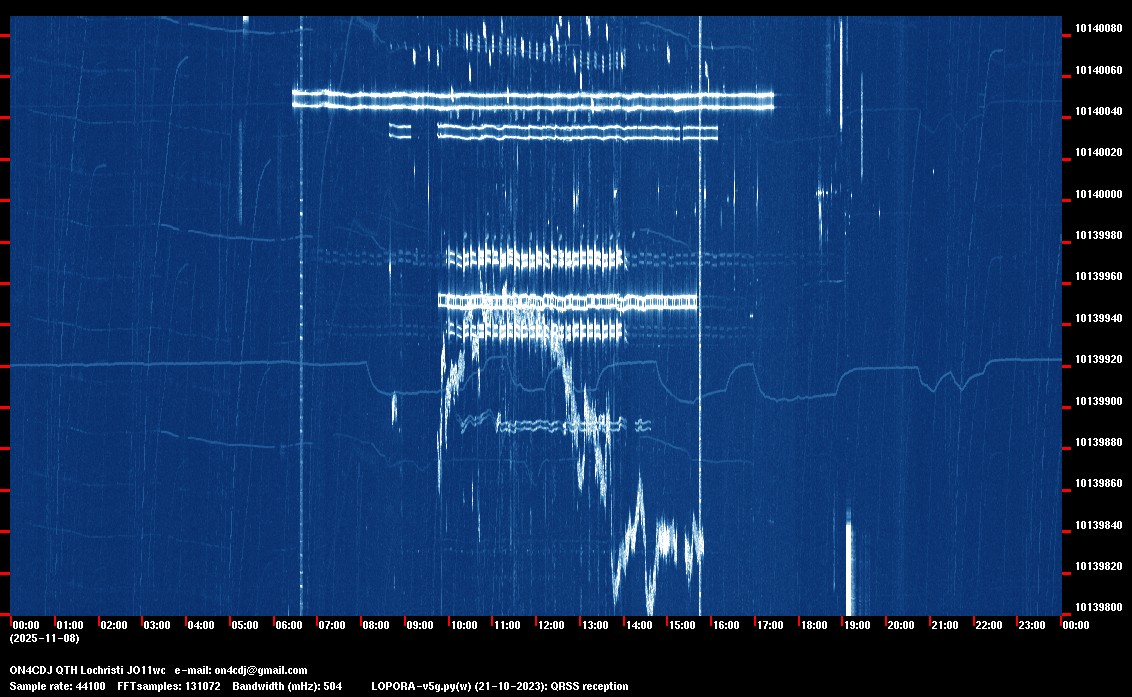Image resolution: width=1132 pixels, height=697 pixels.
Task: Click the 03:00 time axis label
Action: 157,625
